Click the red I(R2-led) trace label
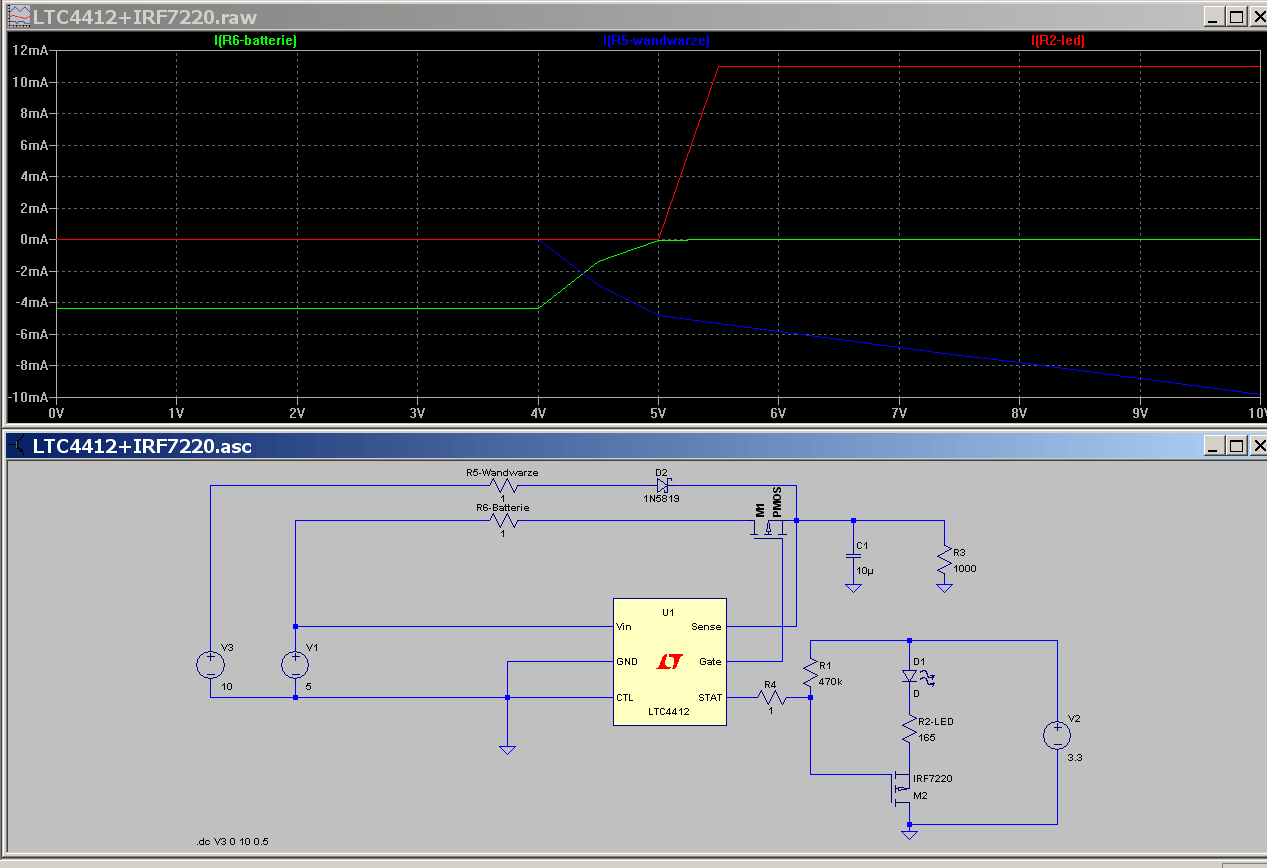The height and width of the screenshot is (868, 1267). [1057, 41]
